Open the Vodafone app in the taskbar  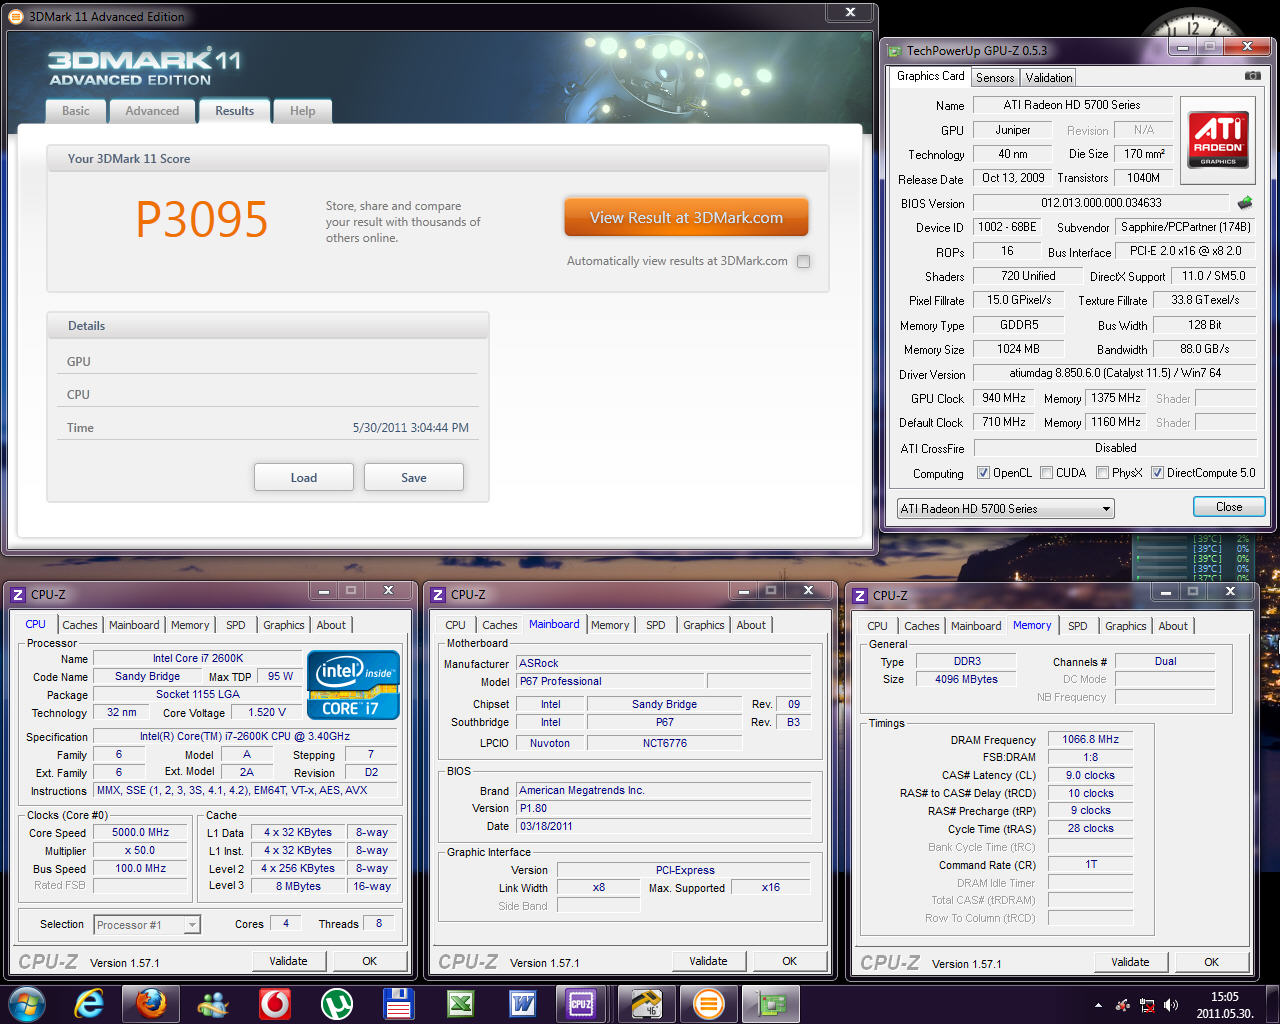pos(275,1004)
